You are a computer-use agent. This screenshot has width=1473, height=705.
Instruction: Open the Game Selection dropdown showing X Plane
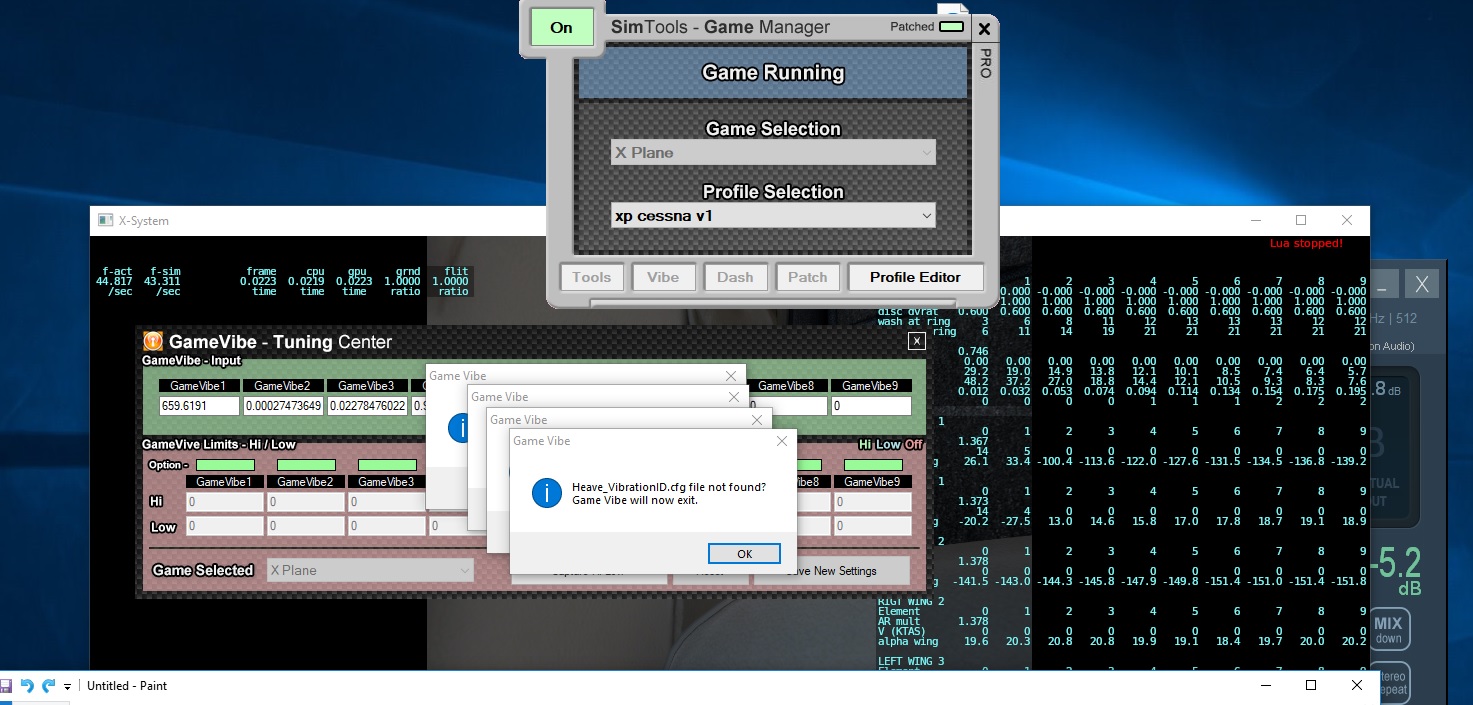click(773, 153)
